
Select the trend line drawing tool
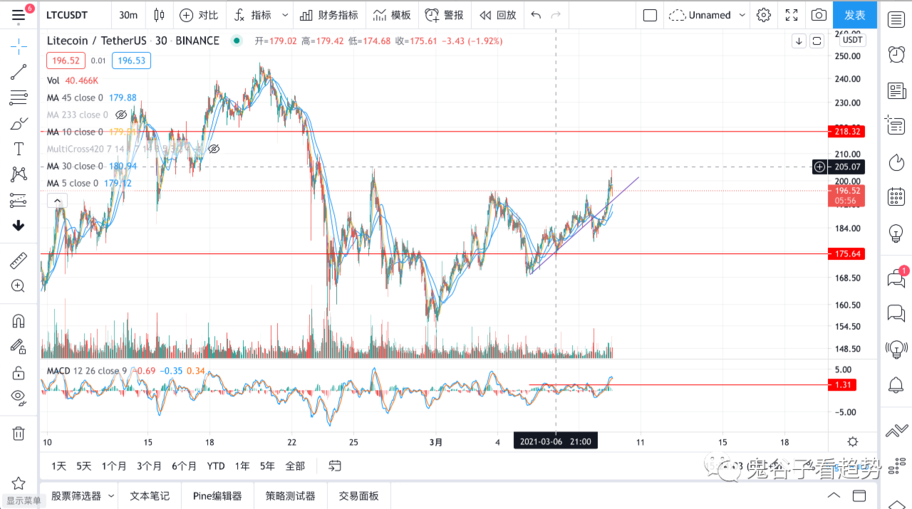point(18,72)
